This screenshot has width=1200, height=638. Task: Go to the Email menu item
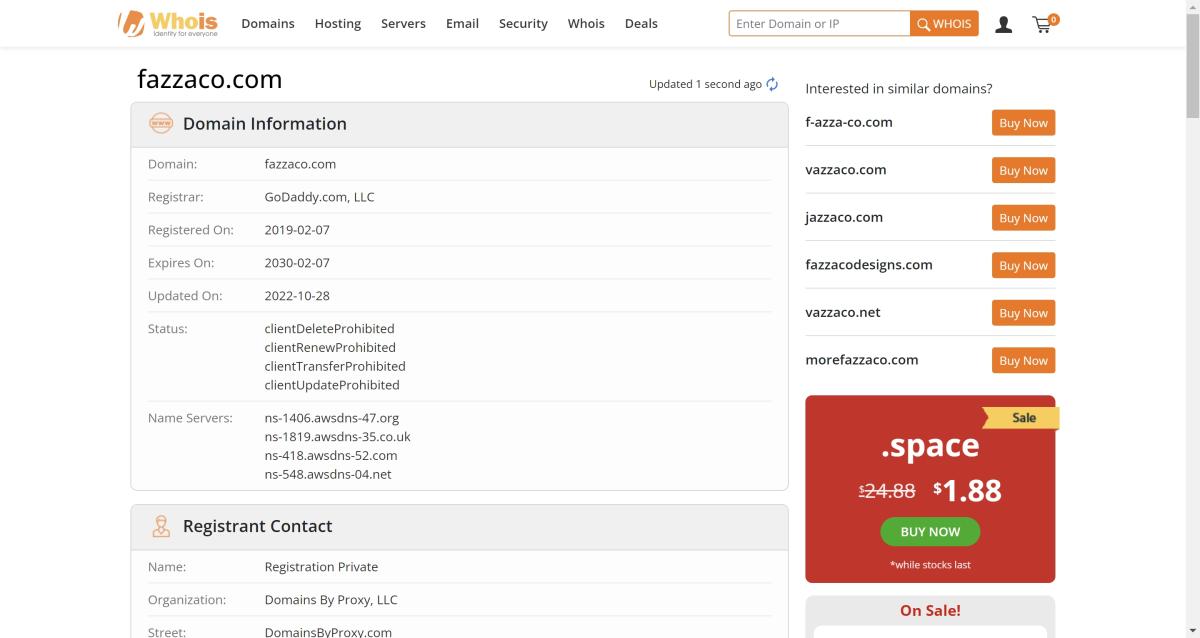click(x=462, y=24)
